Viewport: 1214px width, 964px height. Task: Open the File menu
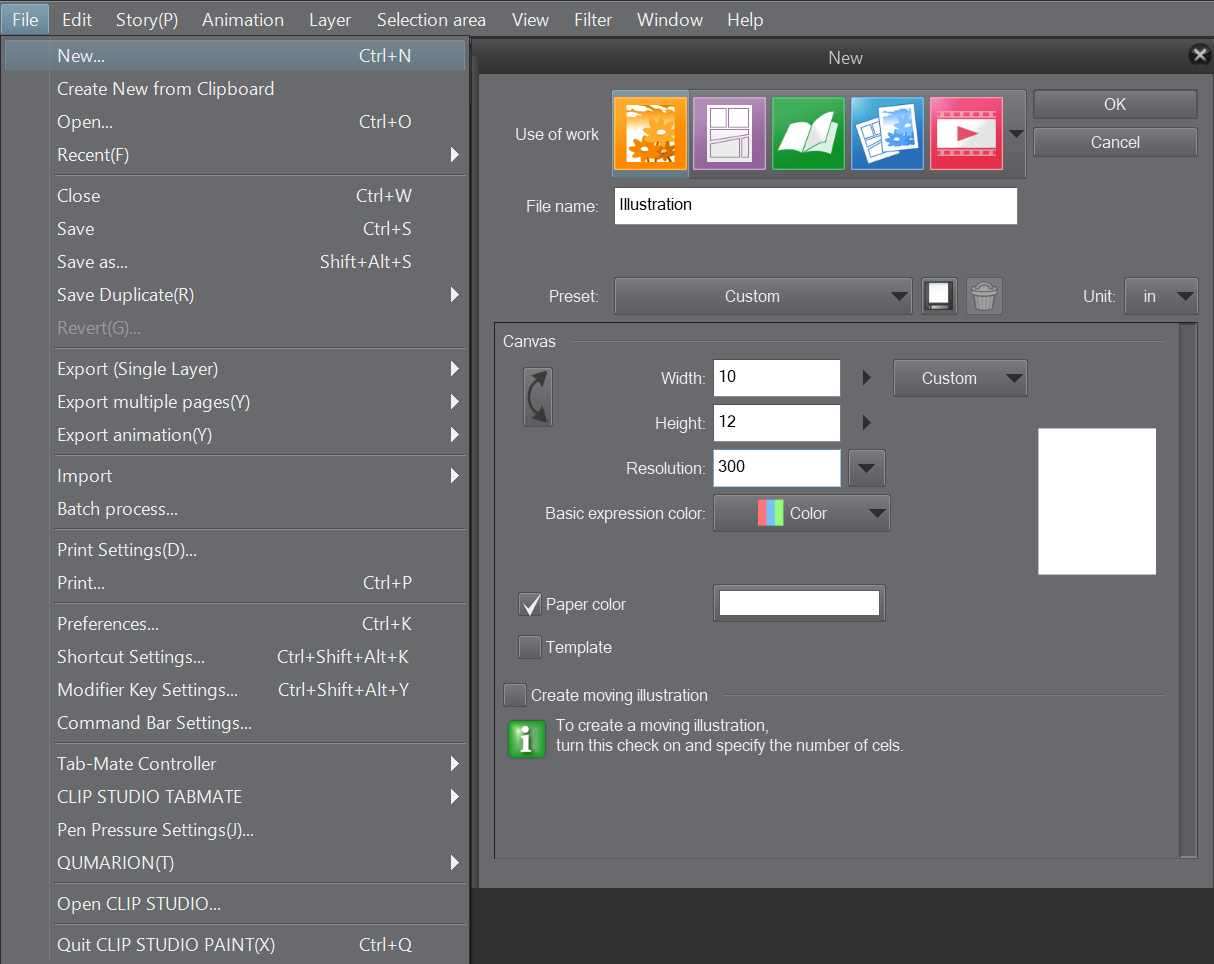click(x=25, y=19)
